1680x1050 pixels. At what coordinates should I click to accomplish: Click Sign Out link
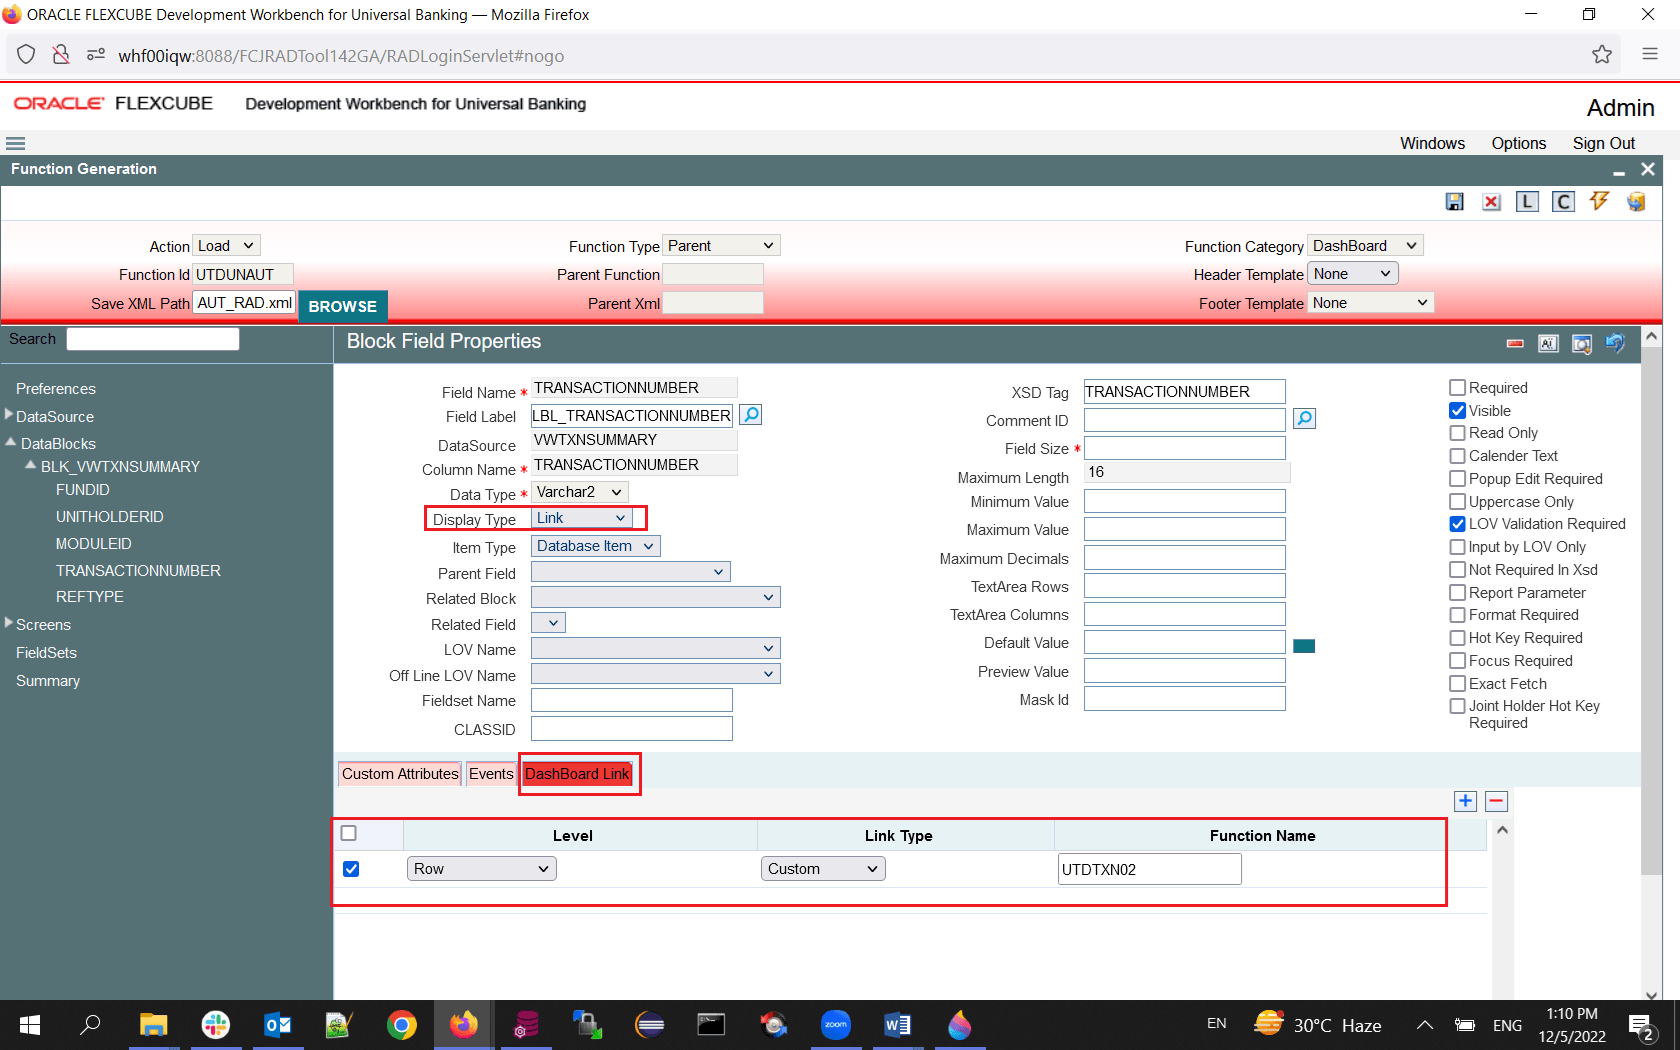1604,143
